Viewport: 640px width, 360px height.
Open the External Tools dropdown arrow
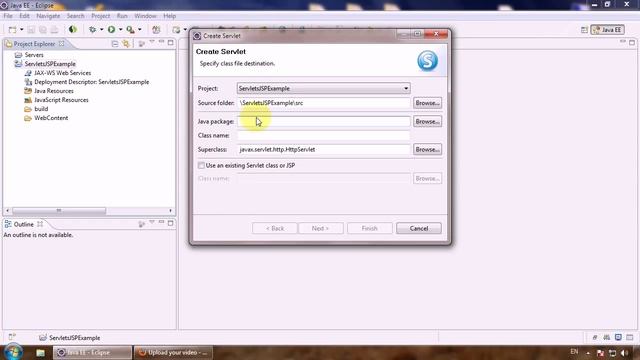[x=140, y=29]
